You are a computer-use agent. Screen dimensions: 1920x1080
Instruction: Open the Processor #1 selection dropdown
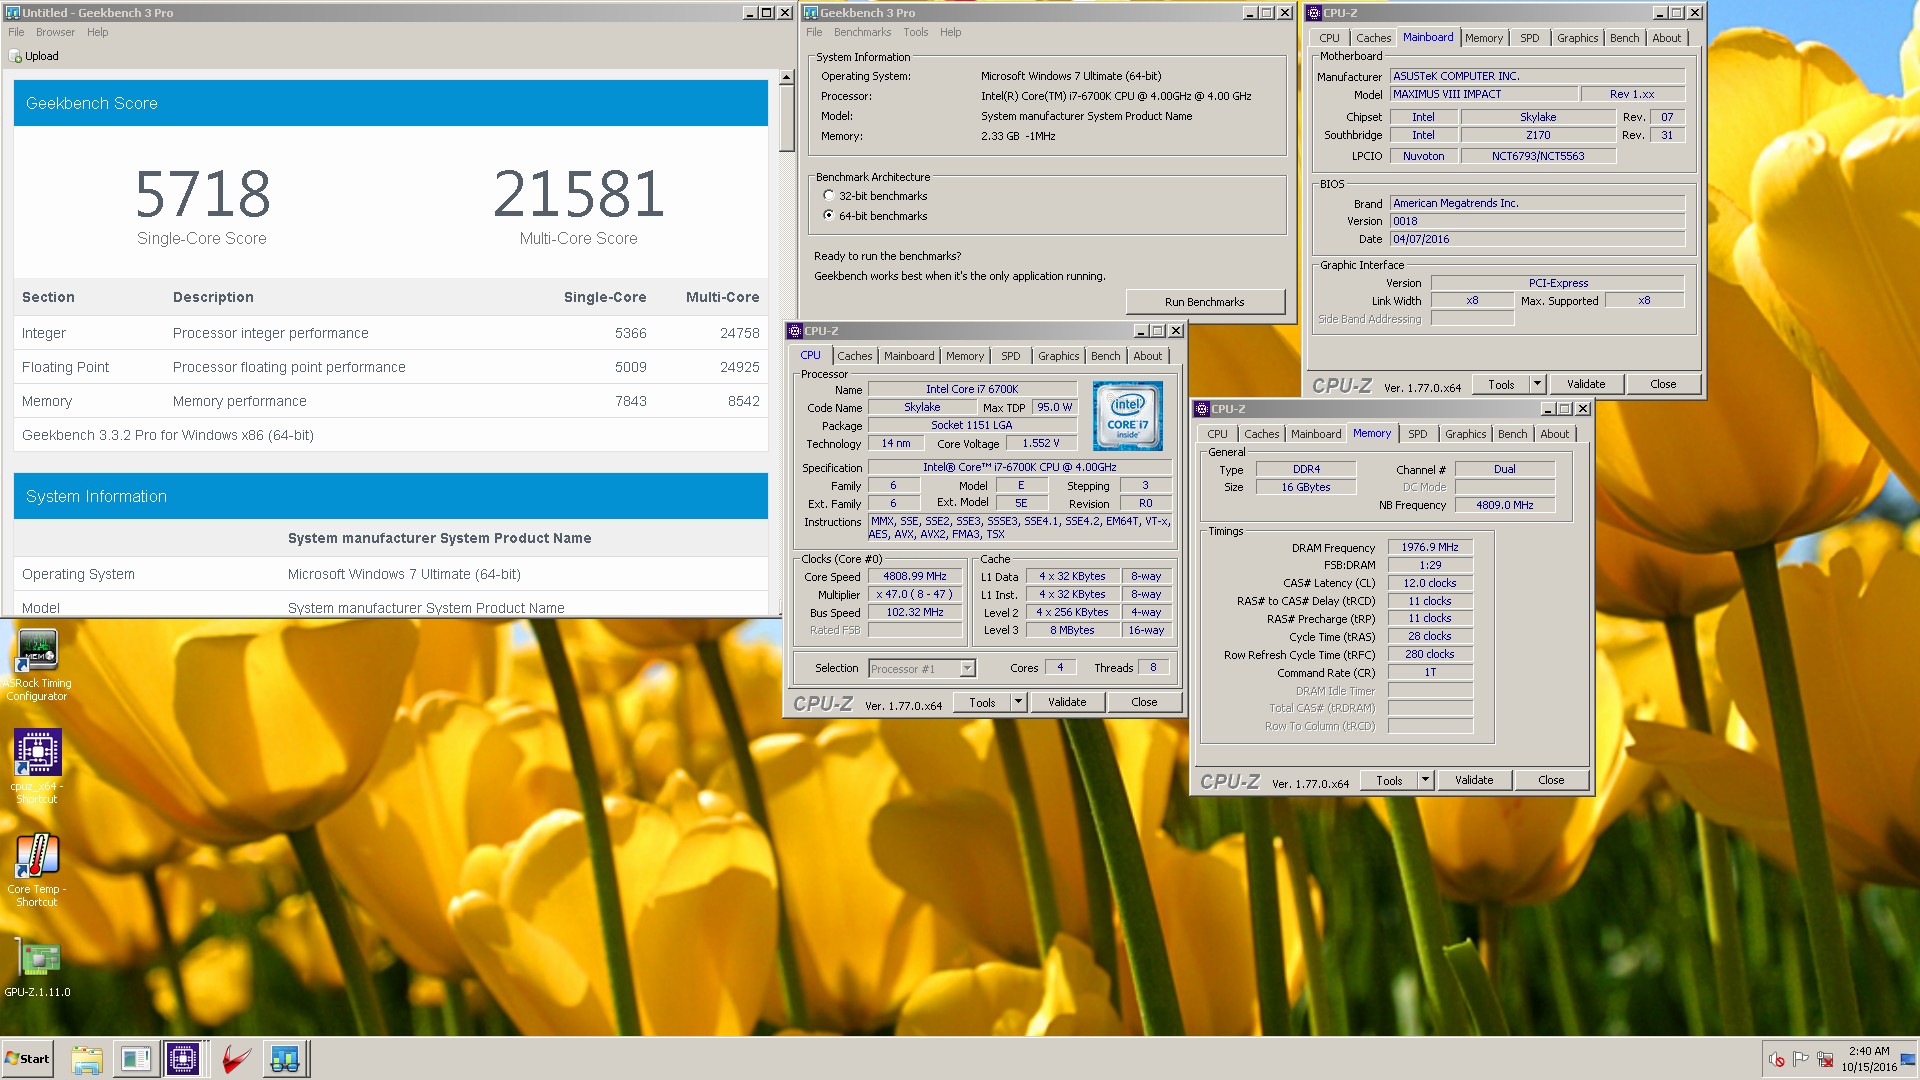click(x=967, y=668)
